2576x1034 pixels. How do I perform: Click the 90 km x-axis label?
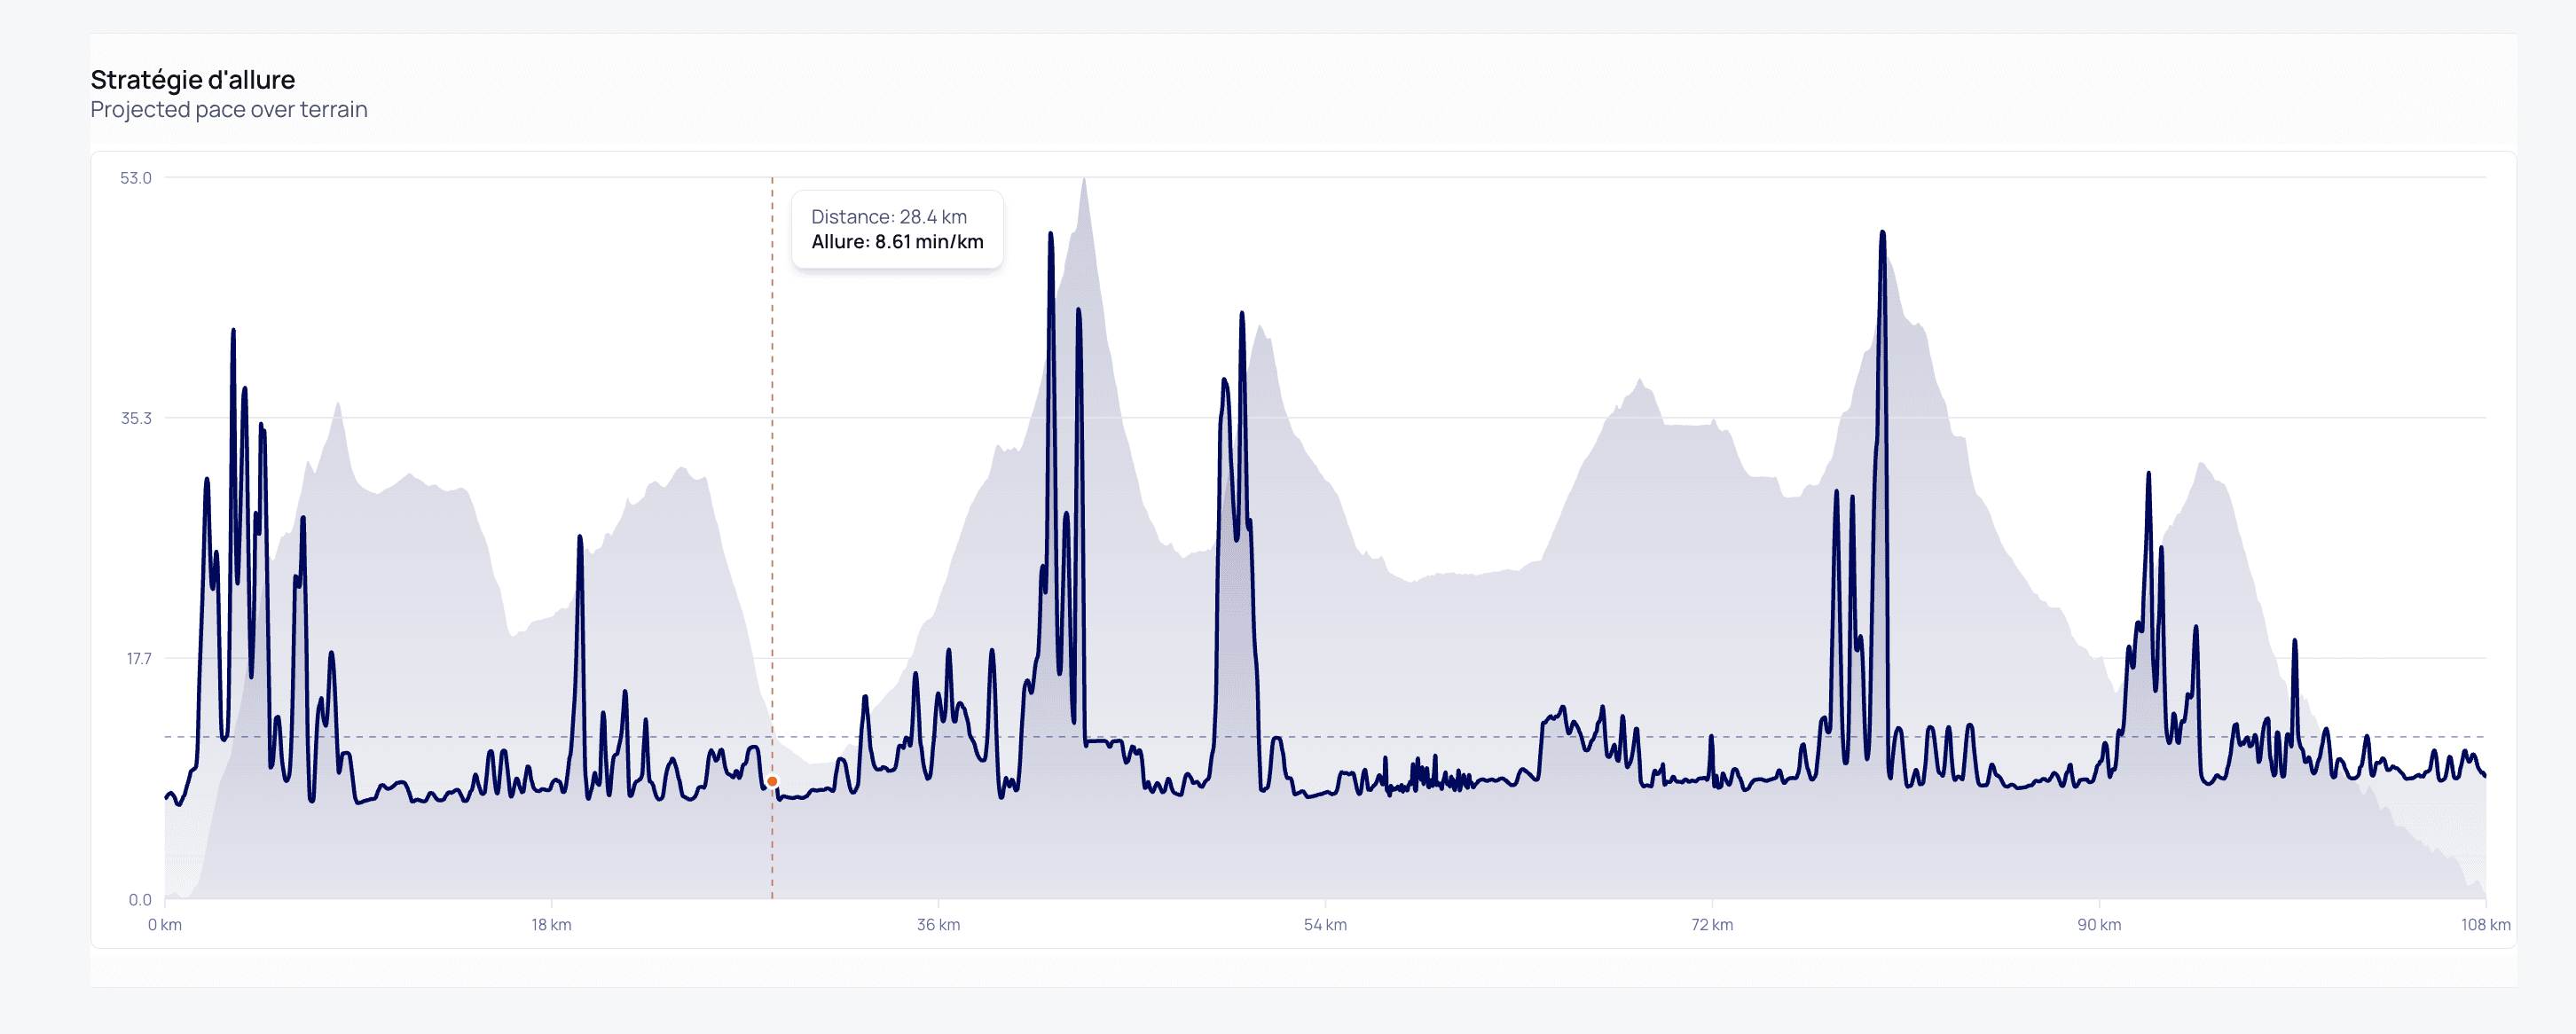(2099, 924)
